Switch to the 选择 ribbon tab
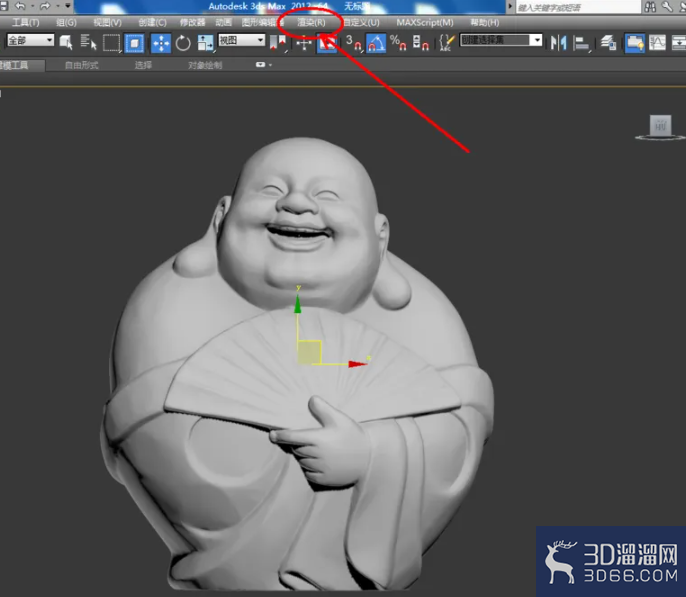This screenshot has width=686, height=597. [143, 65]
